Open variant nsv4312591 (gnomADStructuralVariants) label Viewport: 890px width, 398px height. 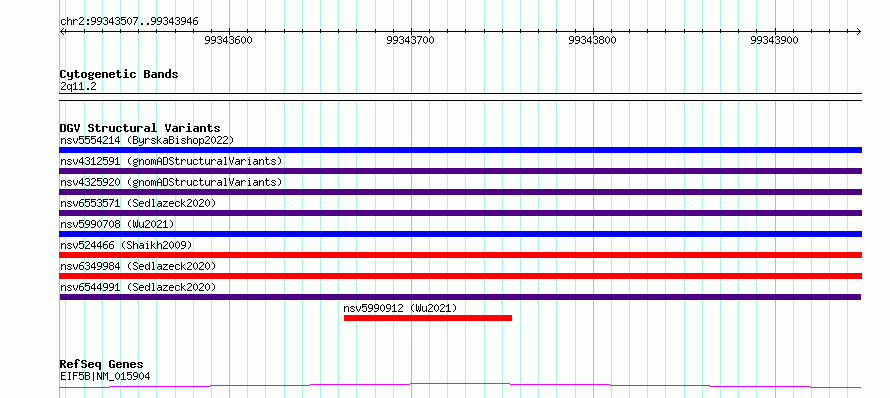[171, 161]
